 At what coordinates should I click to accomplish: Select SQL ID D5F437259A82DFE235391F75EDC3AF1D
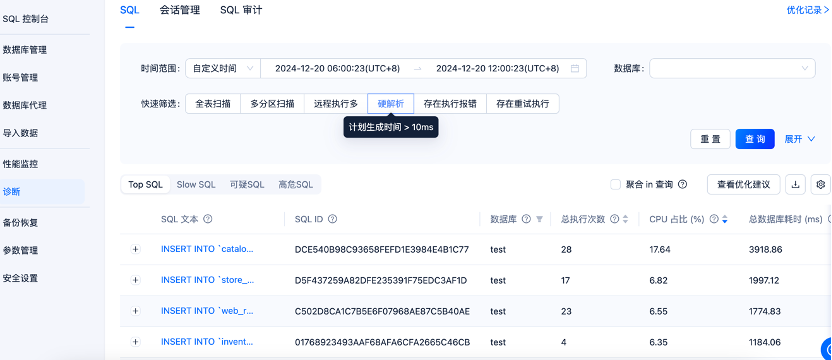click(x=381, y=280)
